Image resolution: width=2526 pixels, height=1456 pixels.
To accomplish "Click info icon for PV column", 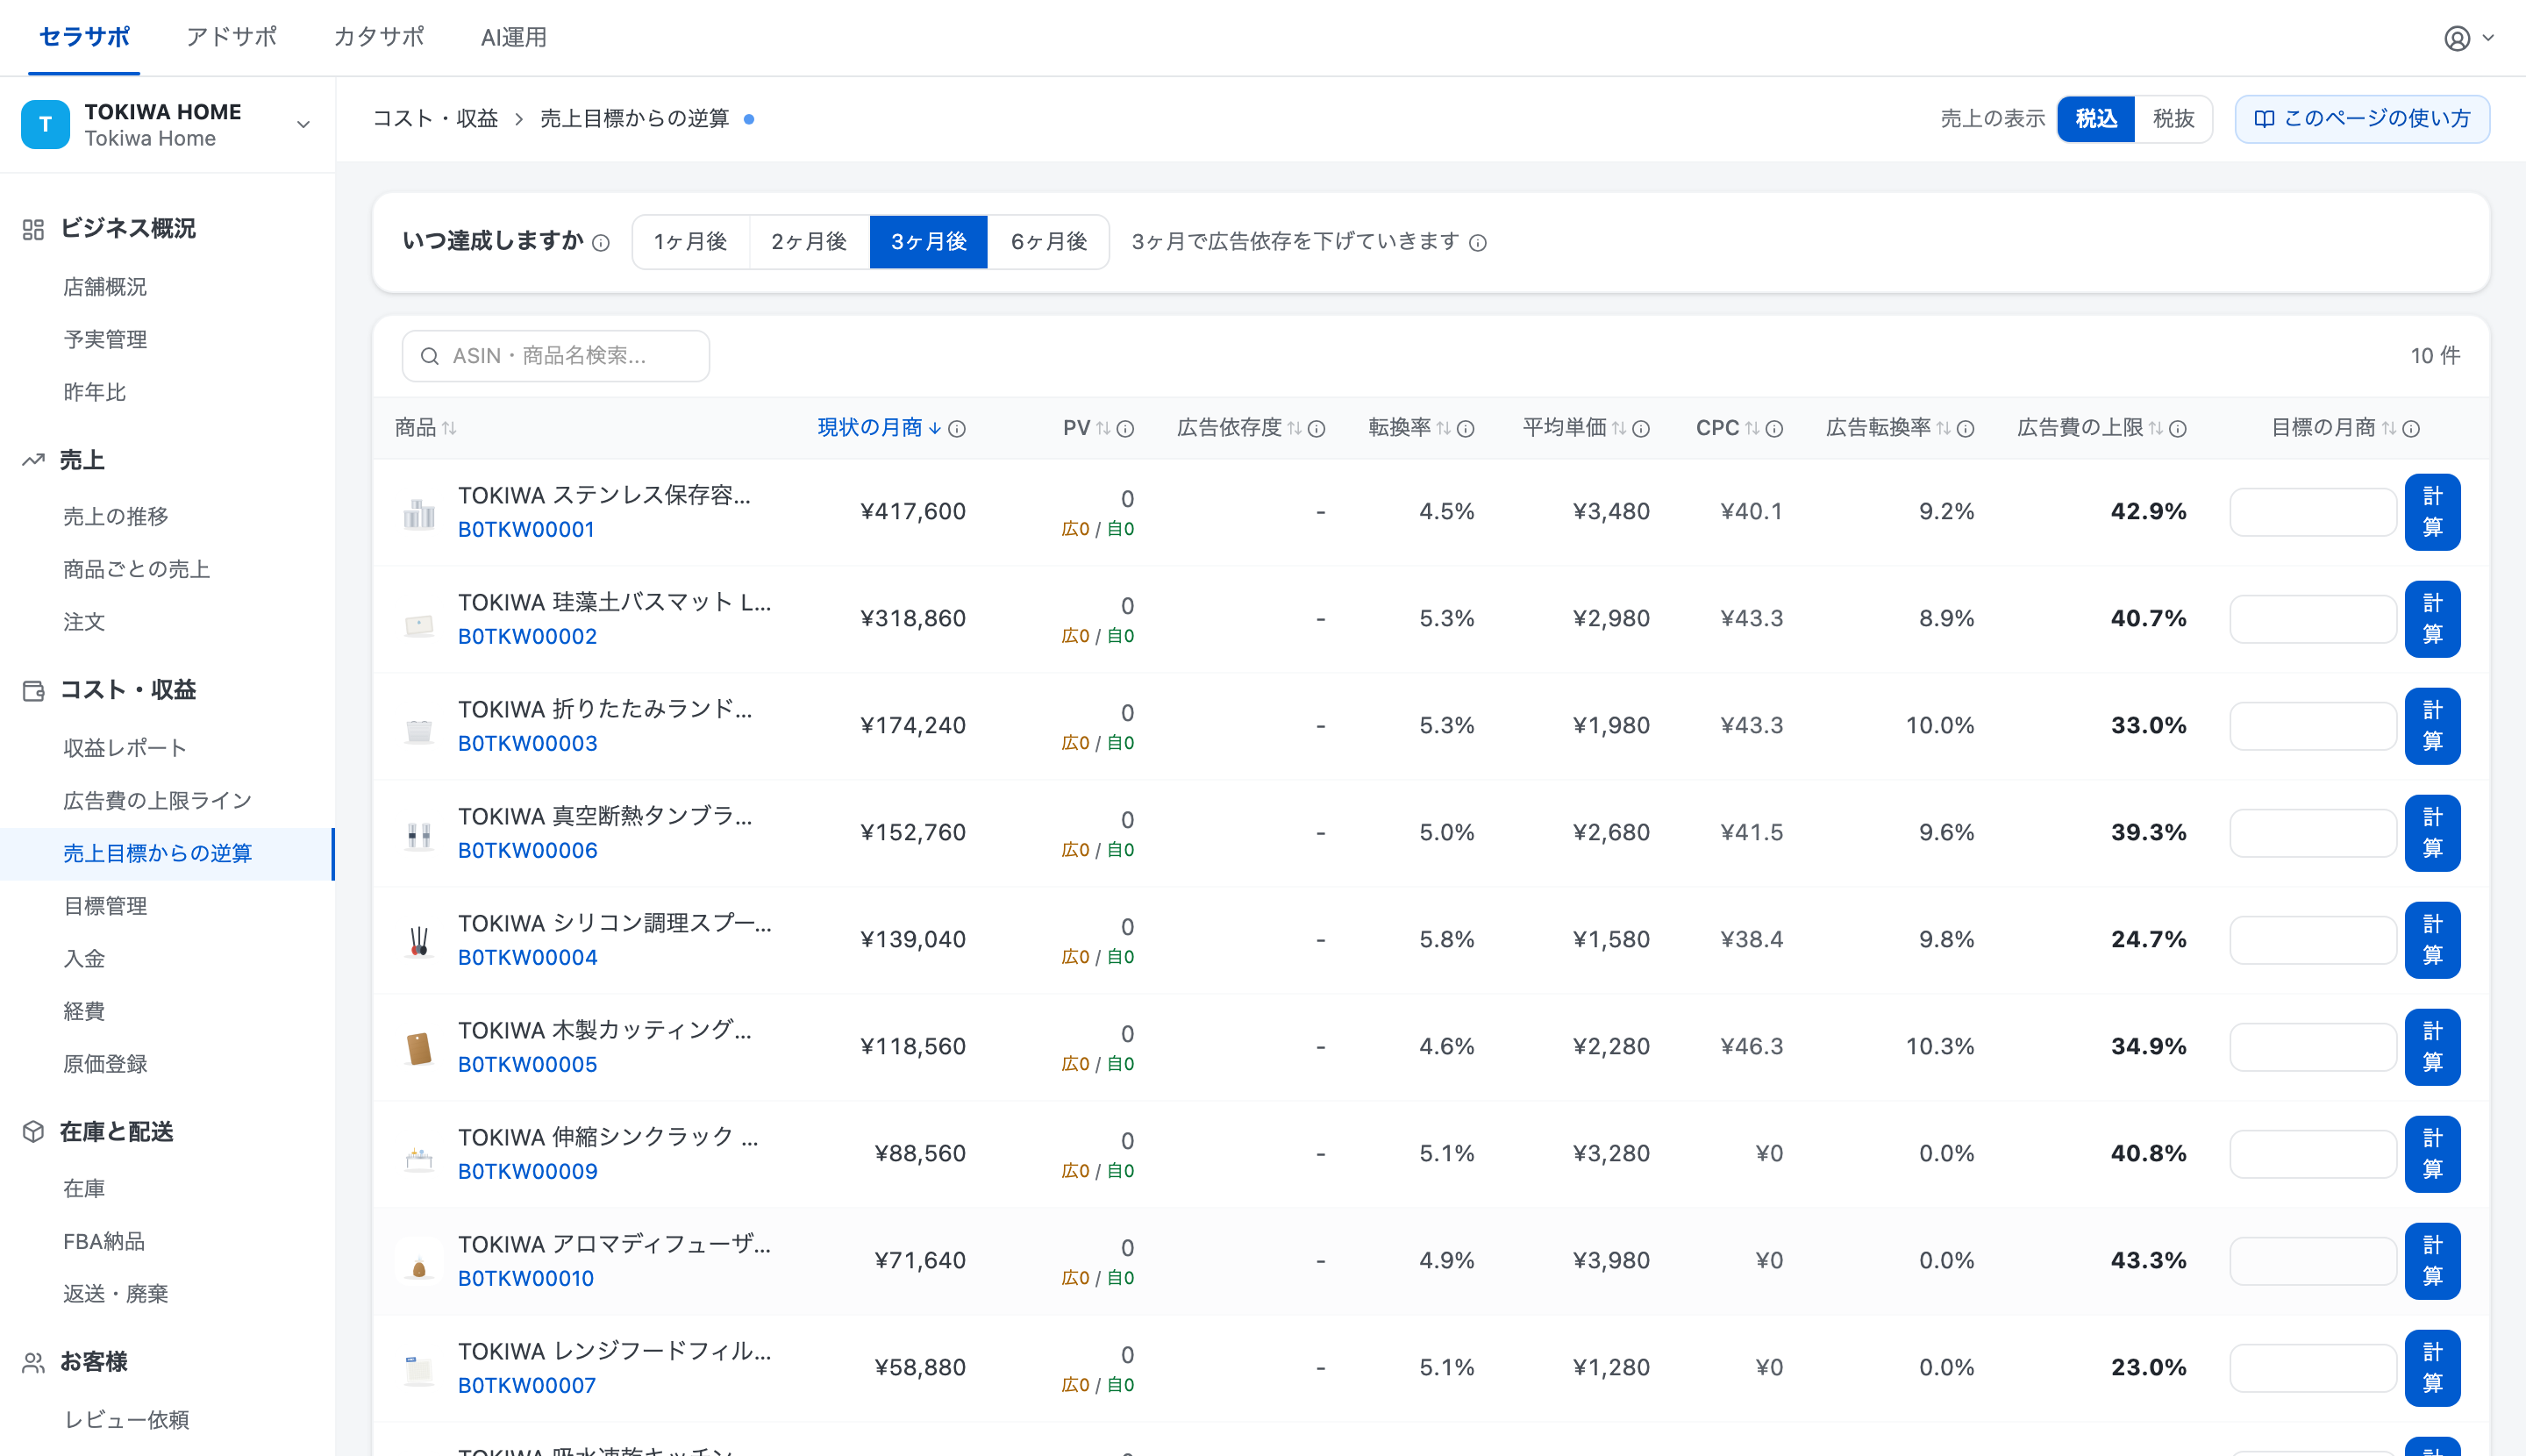I will click(x=1125, y=429).
